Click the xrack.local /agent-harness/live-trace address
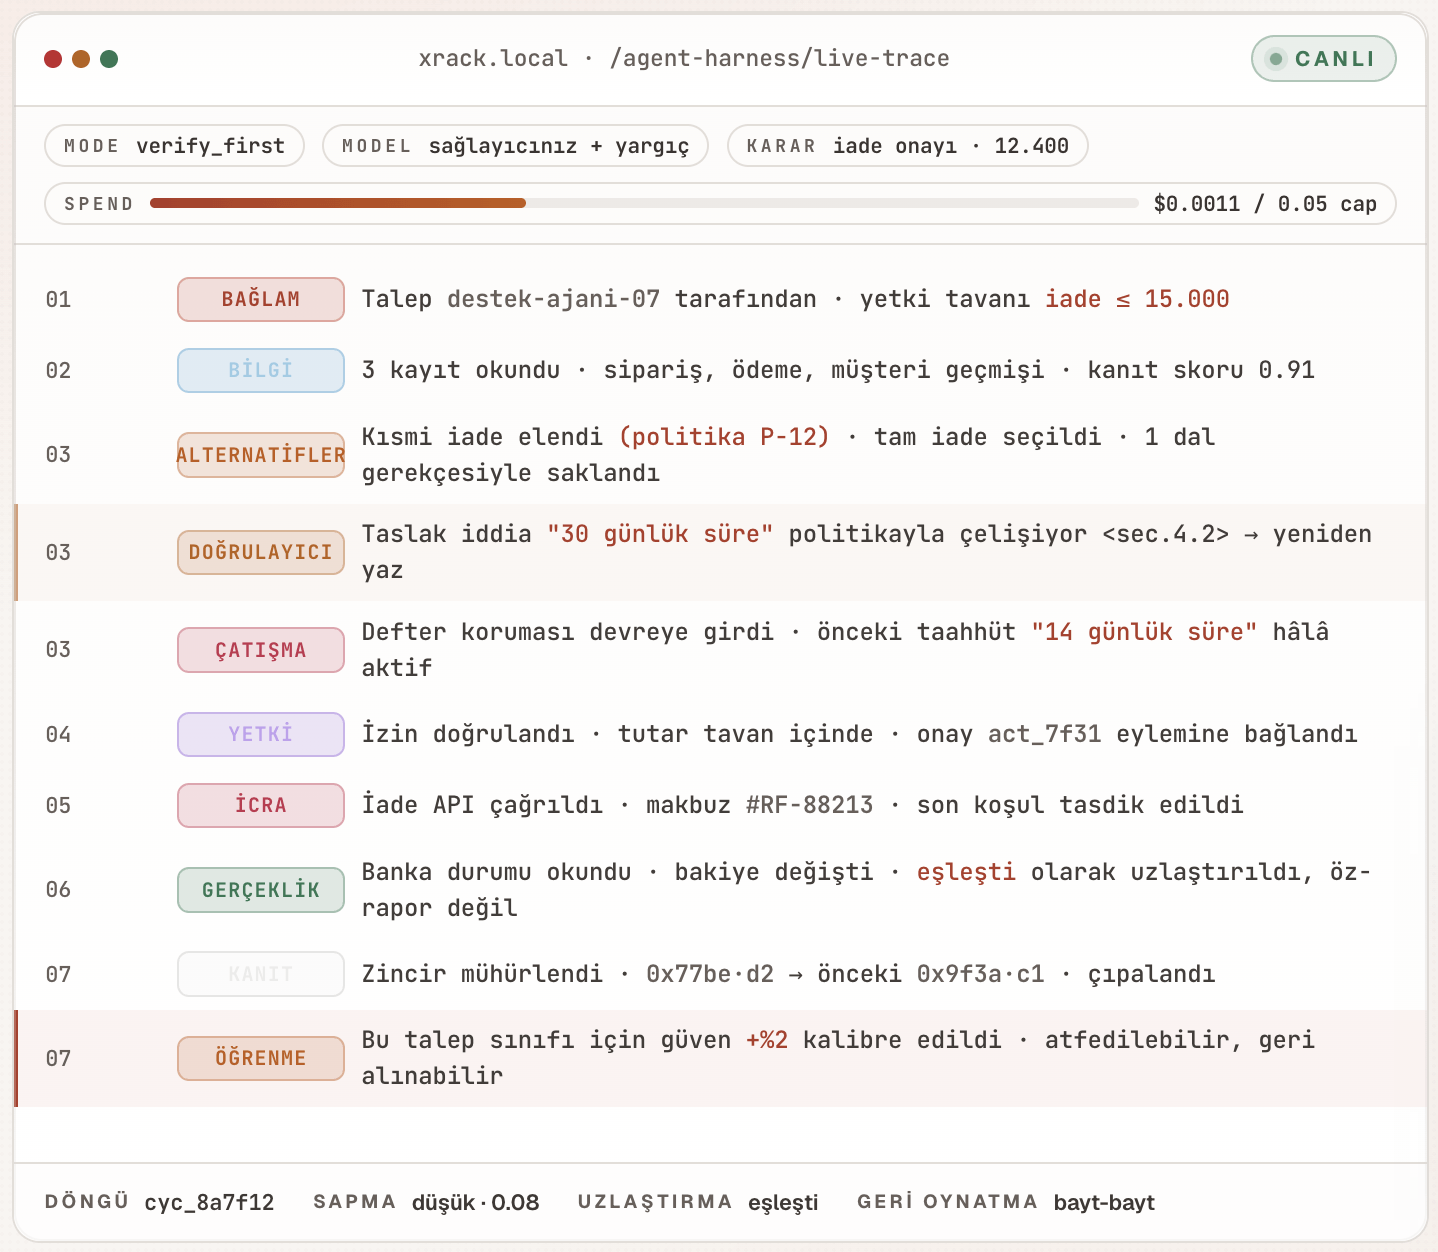The width and height of the screenshot is (1438, 1252). click(x=684, y=59)
